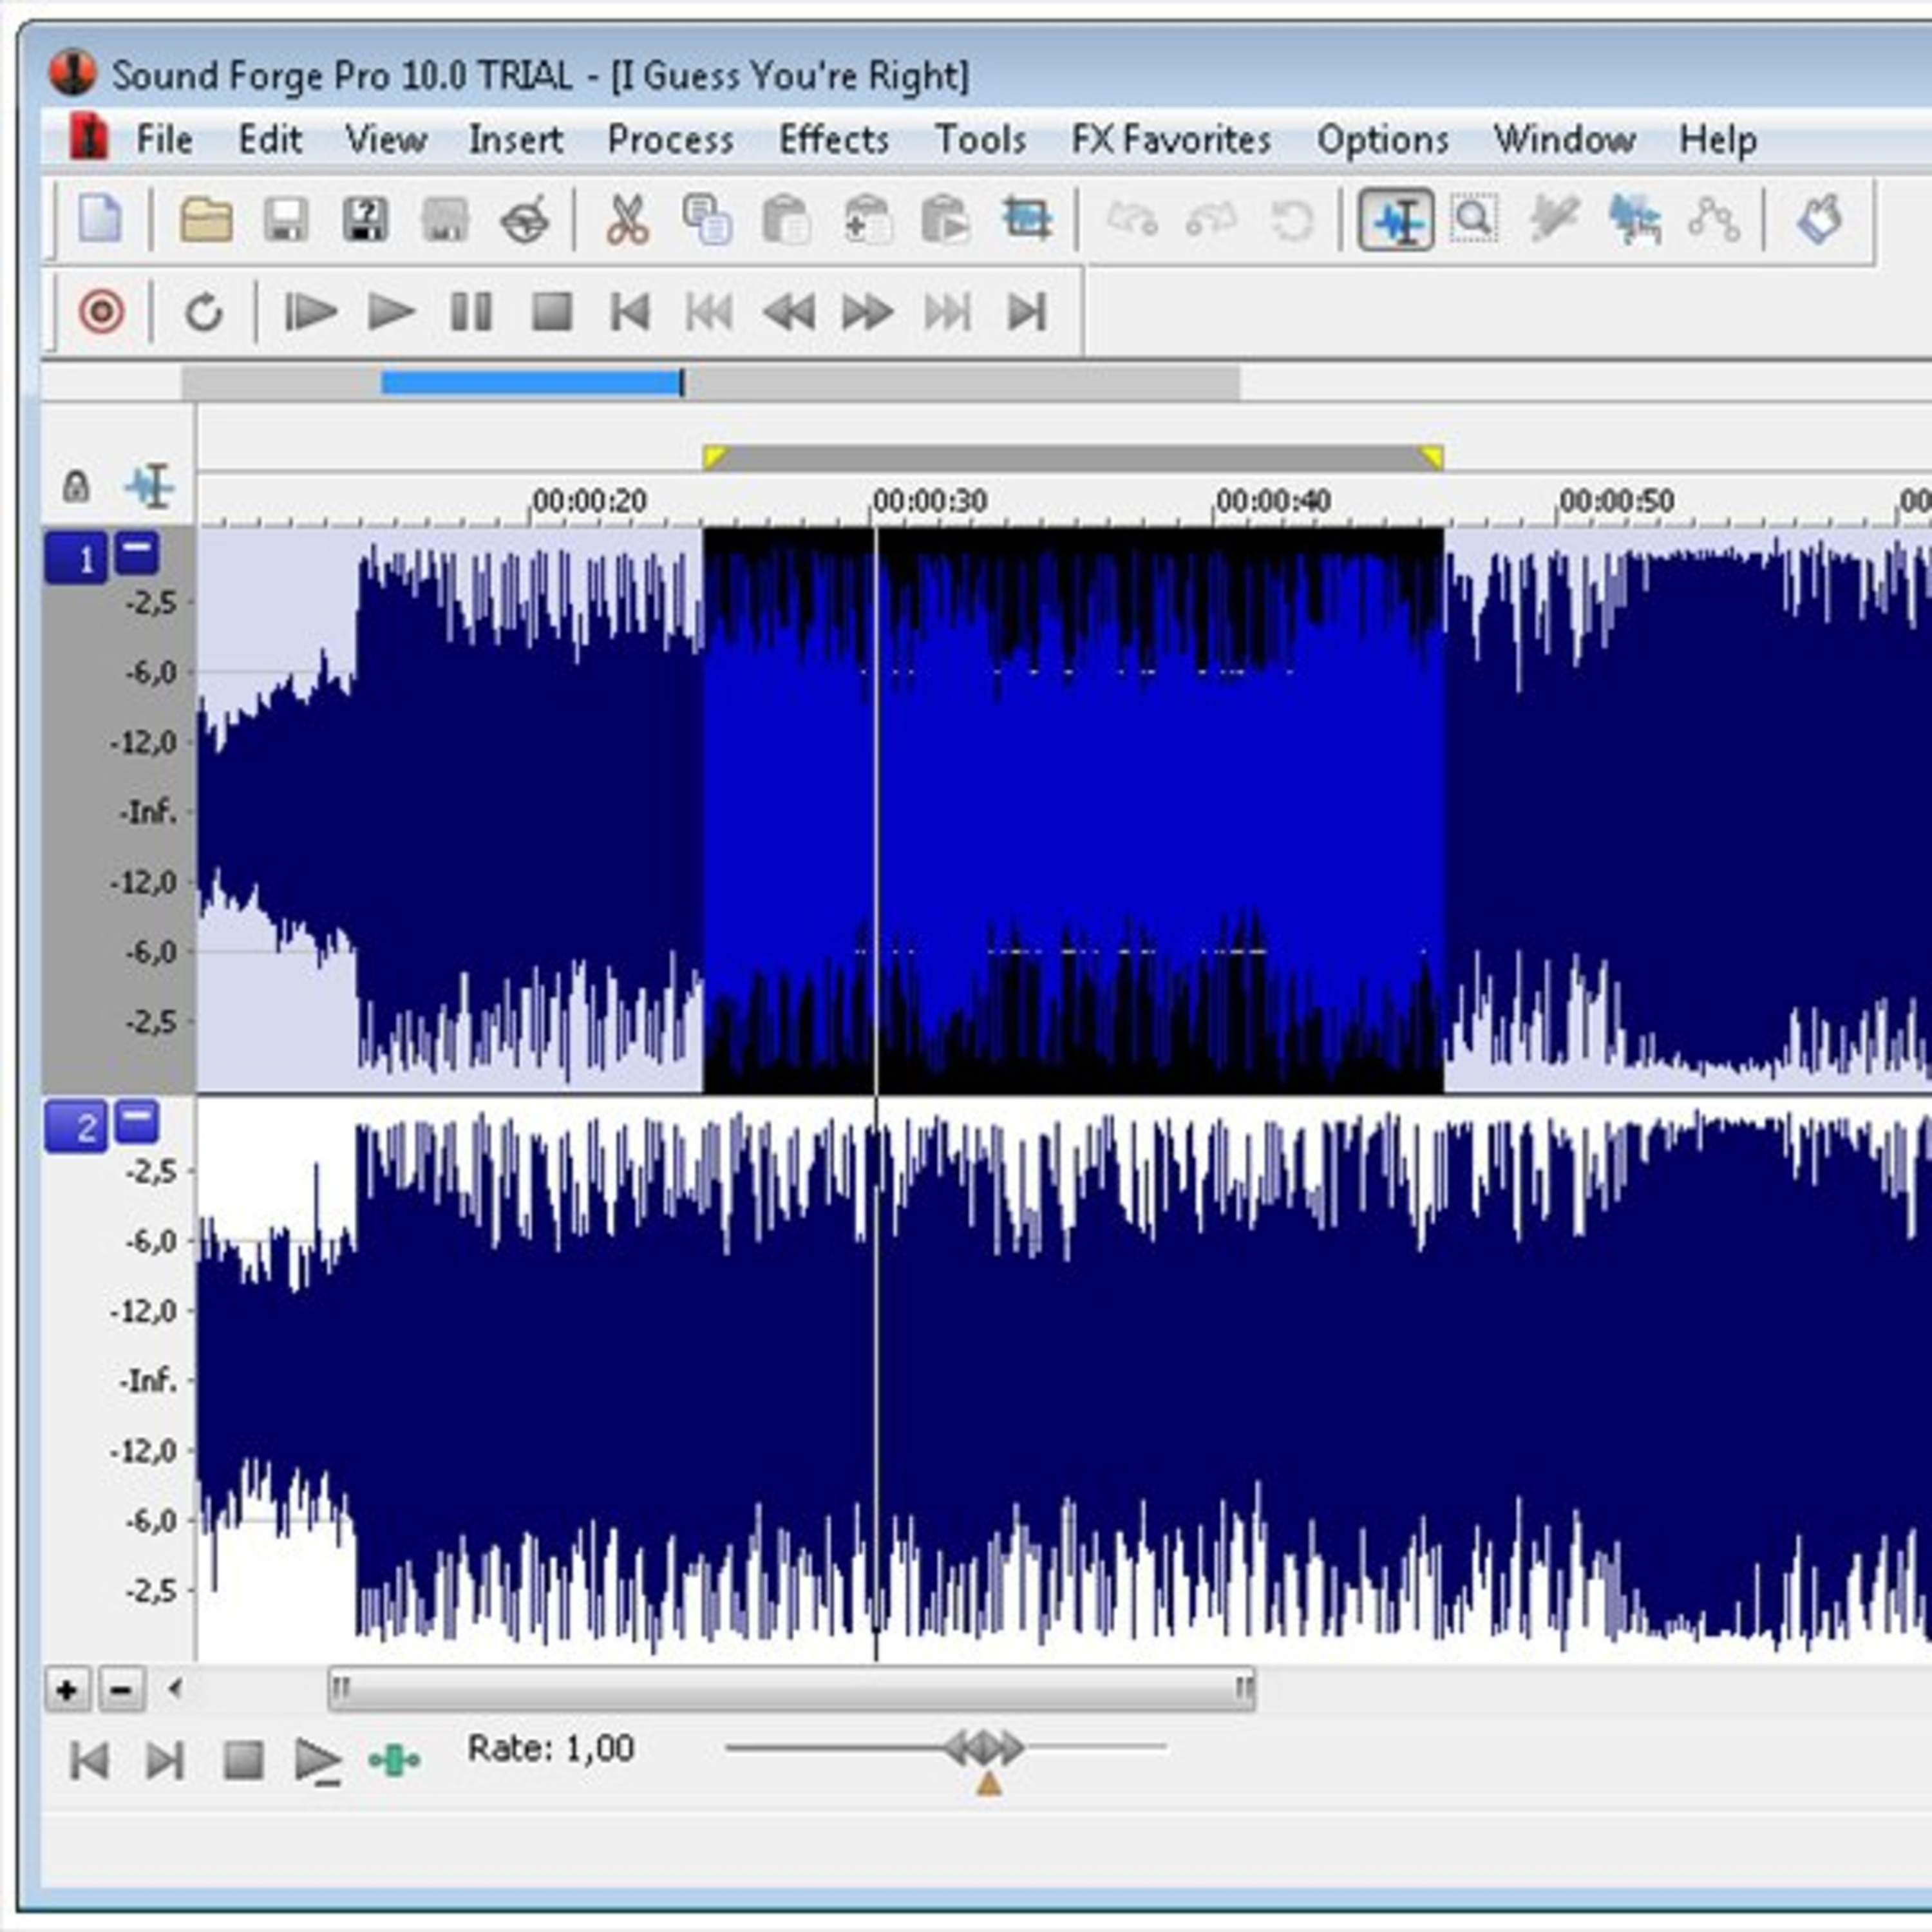The height and width of the screenshot is (1932, 1932).
Task: Click the horizontal scrollbar thumb
Action: click(x=792, y=1690)
